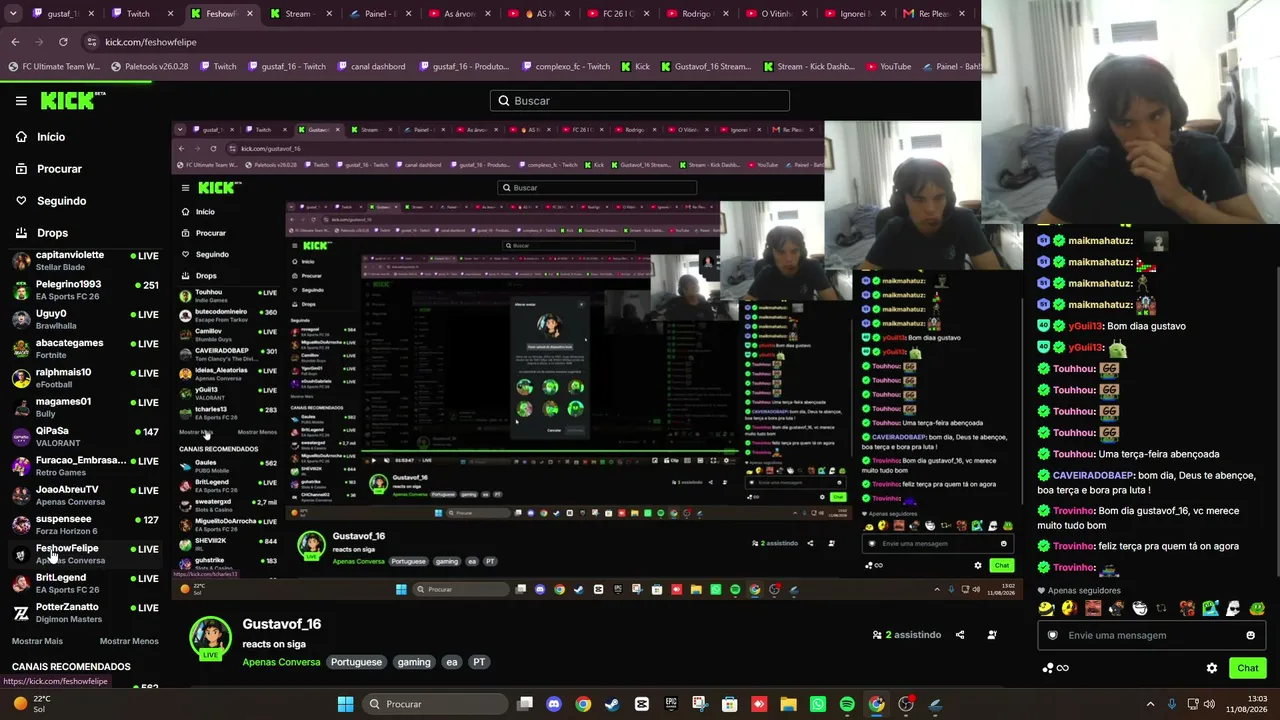Share the stream with the share icon
The width and height of the screenshot is (1280, 720).
960,635
